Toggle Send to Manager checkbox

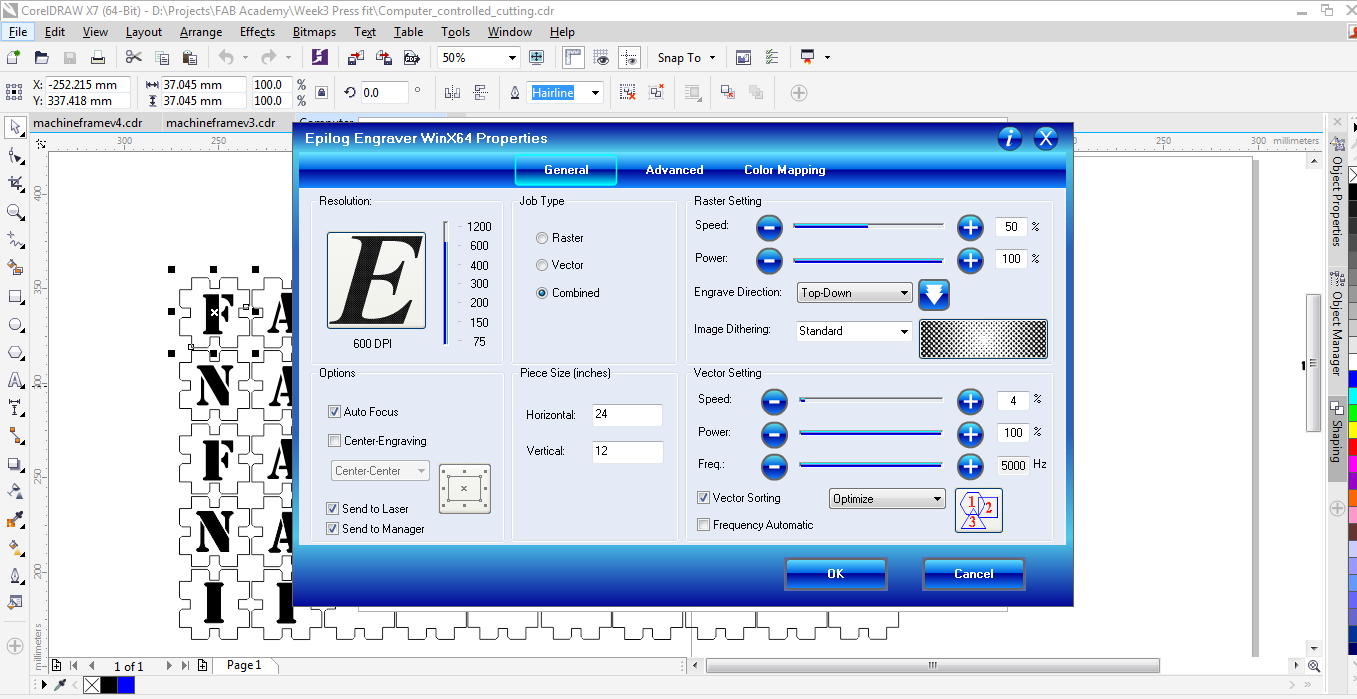[333, 529]
